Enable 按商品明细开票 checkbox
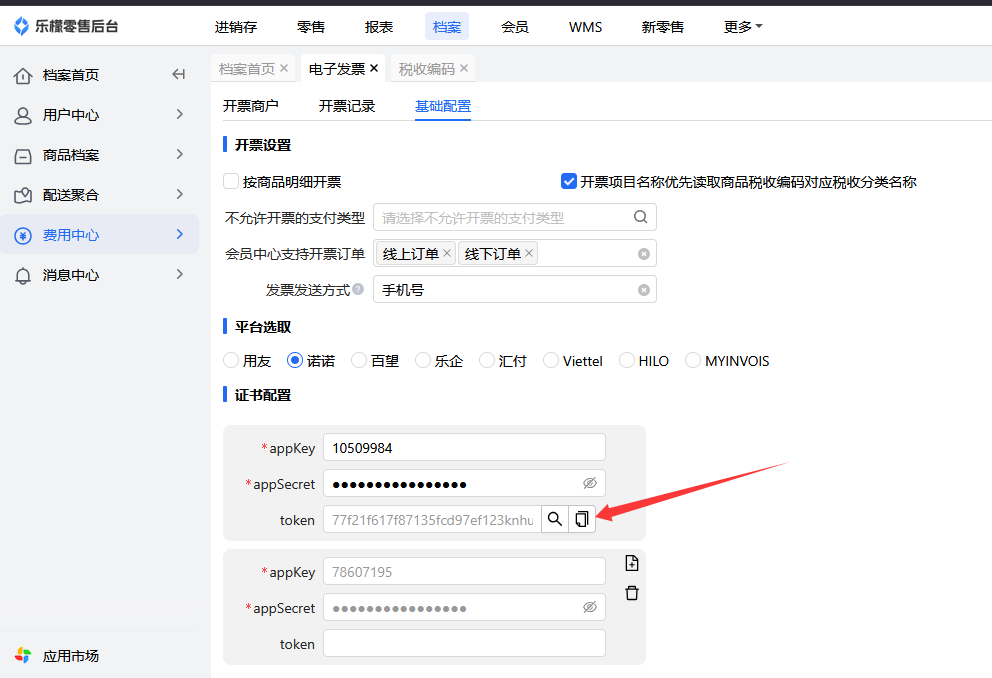992x678 pixels. click(231, 182)
